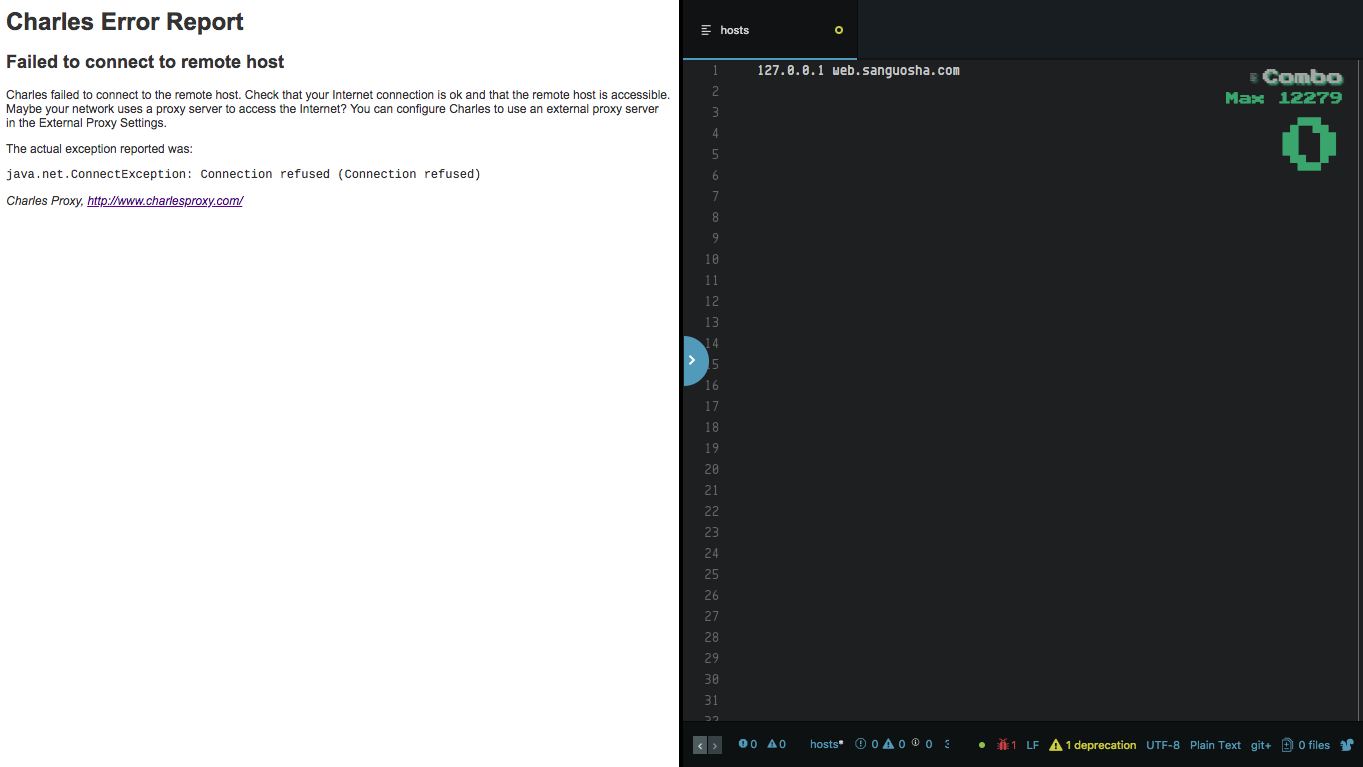Screen dimensions: 1363x767
Task: Select line number 1 in the gutter
Action: [715, 70]
